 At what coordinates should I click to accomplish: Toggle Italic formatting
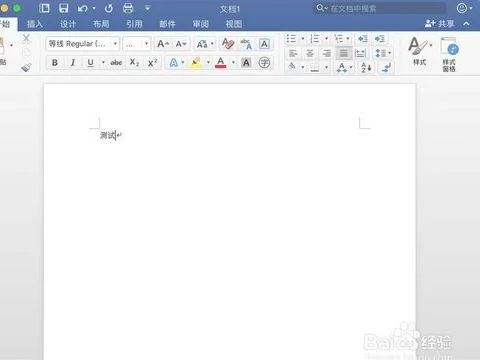tap(73, 62)
